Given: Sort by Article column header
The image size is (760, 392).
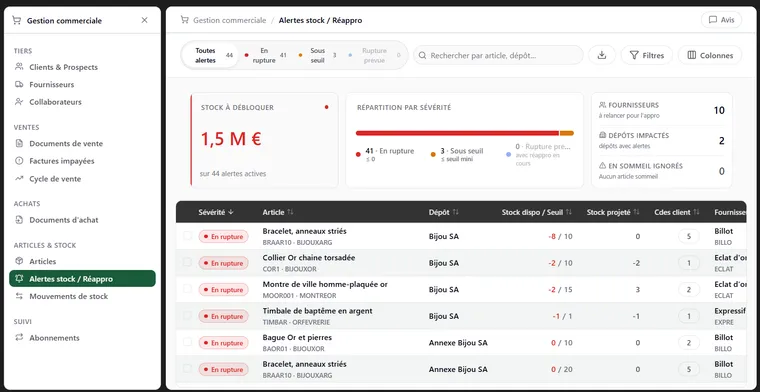Looking at the screenshot, I should (x=278, y=212).
